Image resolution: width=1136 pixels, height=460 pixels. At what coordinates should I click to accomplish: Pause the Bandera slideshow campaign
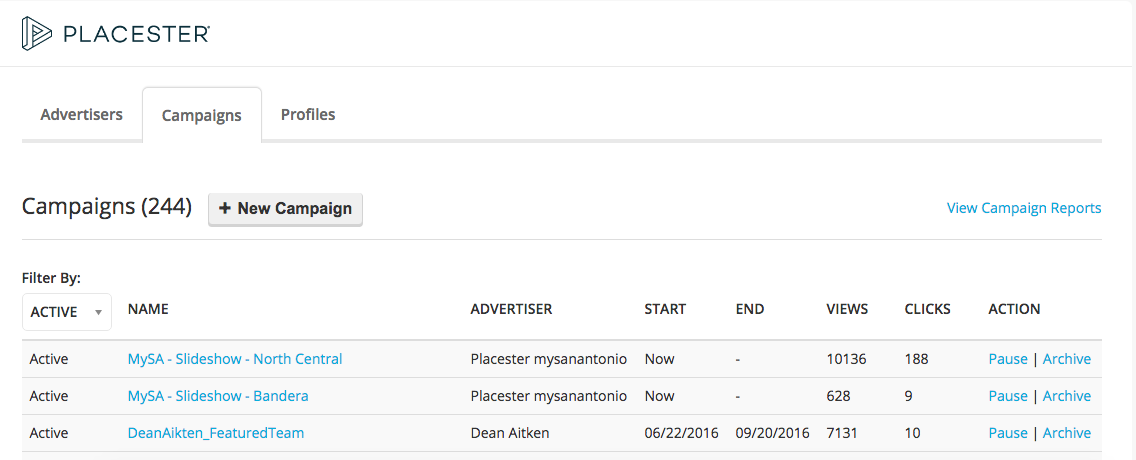(1008, 396)
